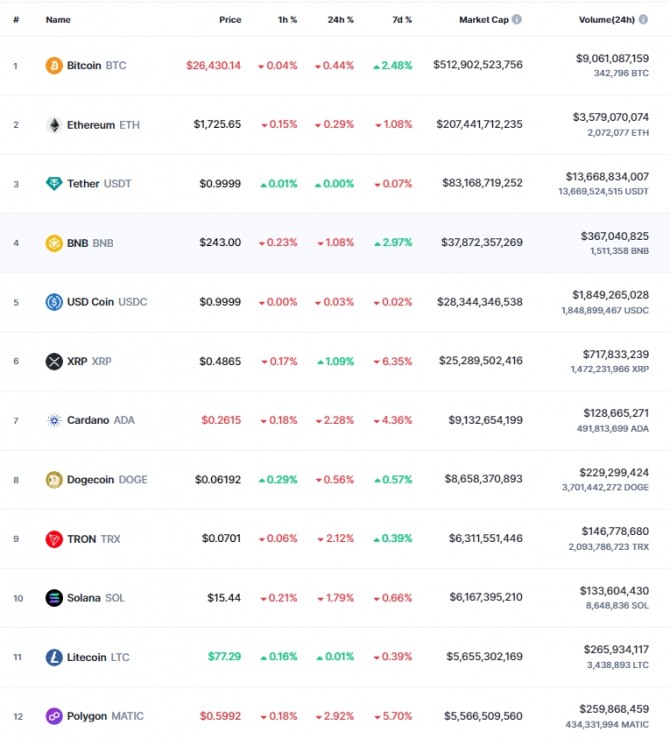Screen dimensions: 670x739
Task: Click Ethereum 24h volume $3,579,070,074
Action: tap(611, 117)
